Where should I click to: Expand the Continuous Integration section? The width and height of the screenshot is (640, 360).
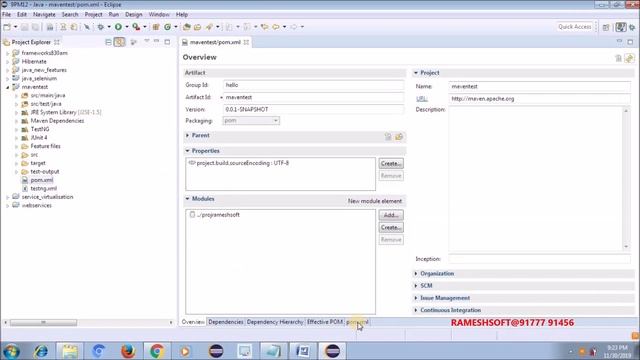(416, 310)
